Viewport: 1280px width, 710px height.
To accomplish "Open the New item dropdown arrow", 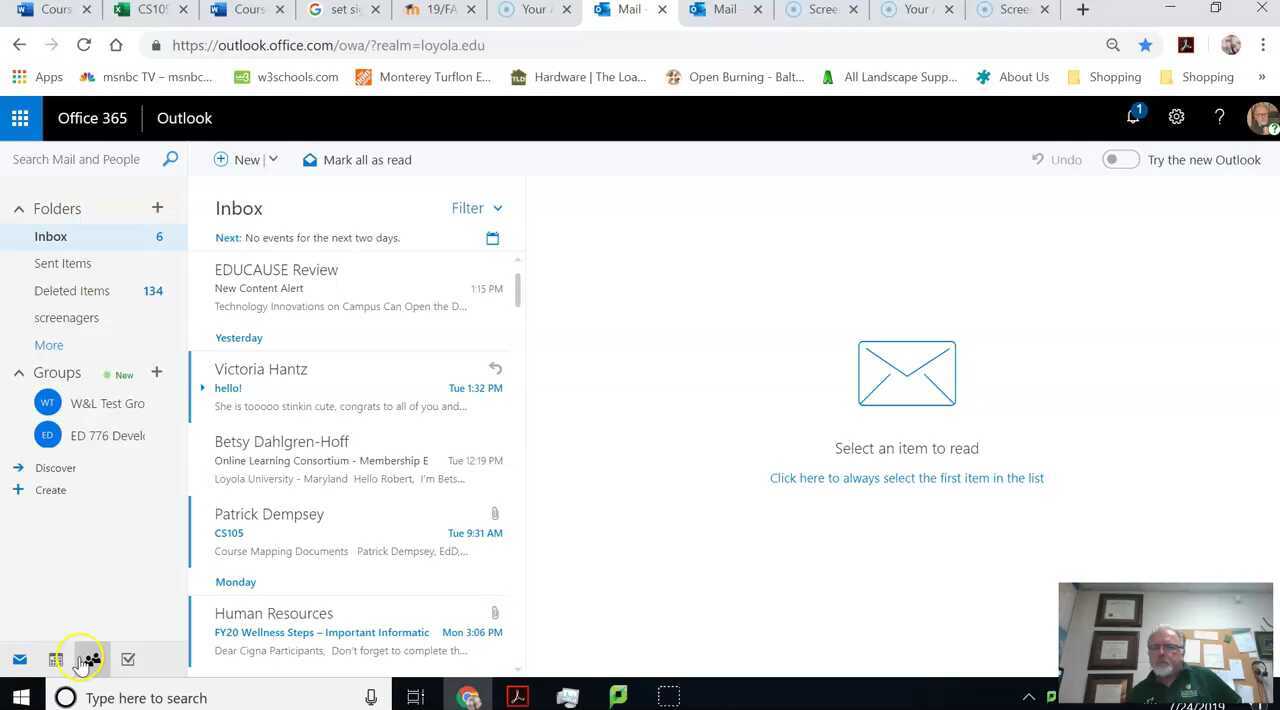I will click(273, 159).
